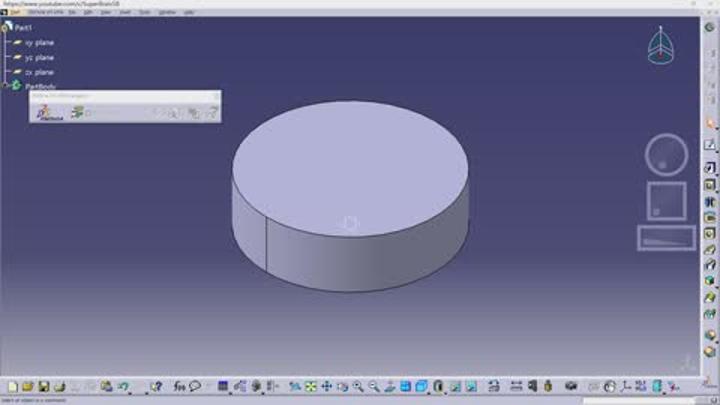
Task: Select the Measure Between tool
Action: pyautogui.click(x=517, y=387)
